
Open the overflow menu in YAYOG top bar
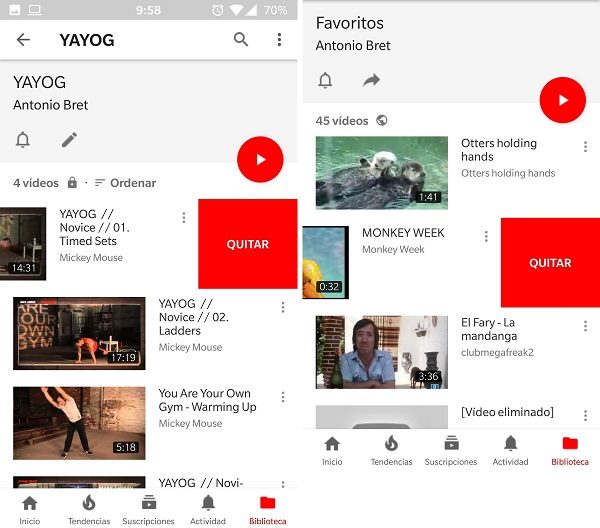(x=279, y=40)
